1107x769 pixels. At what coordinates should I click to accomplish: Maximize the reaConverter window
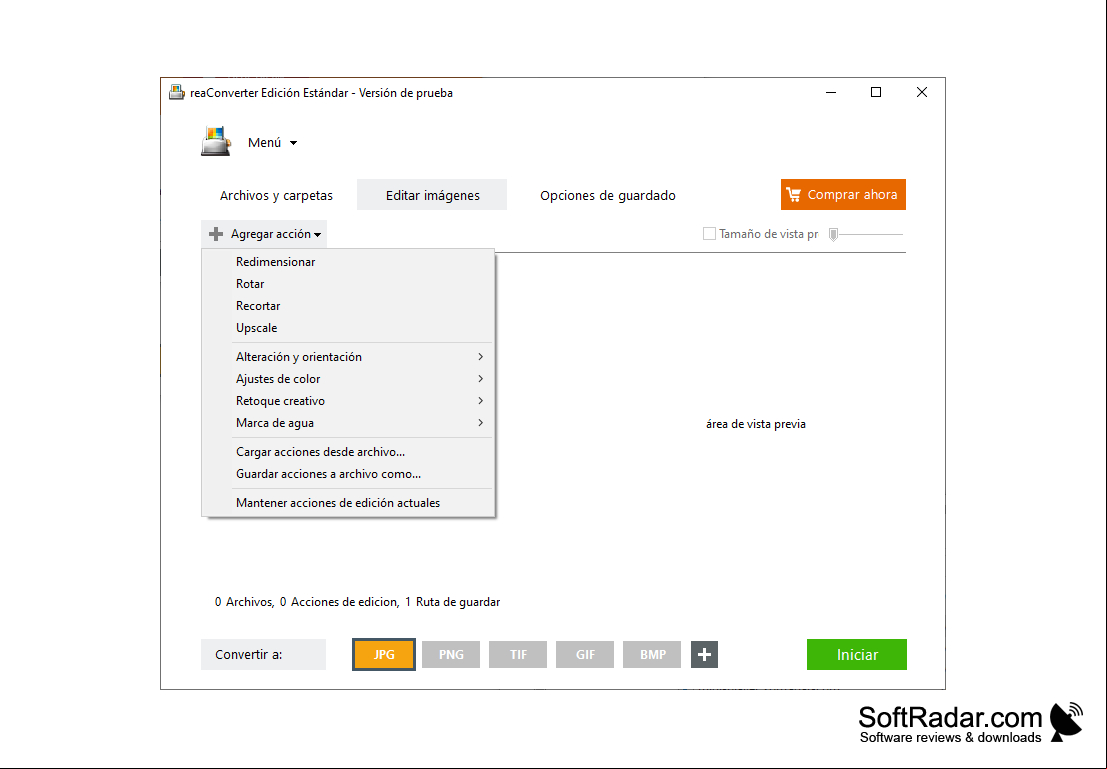tap(876, 93)
